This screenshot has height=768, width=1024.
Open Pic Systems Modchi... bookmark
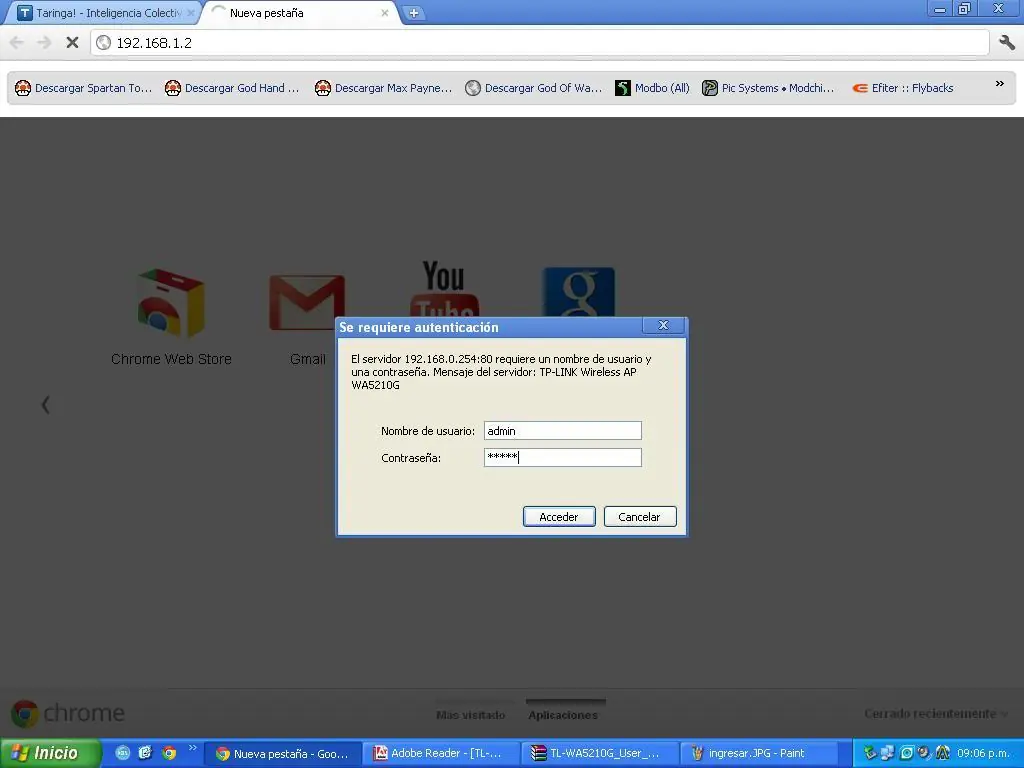click(768, 88)
